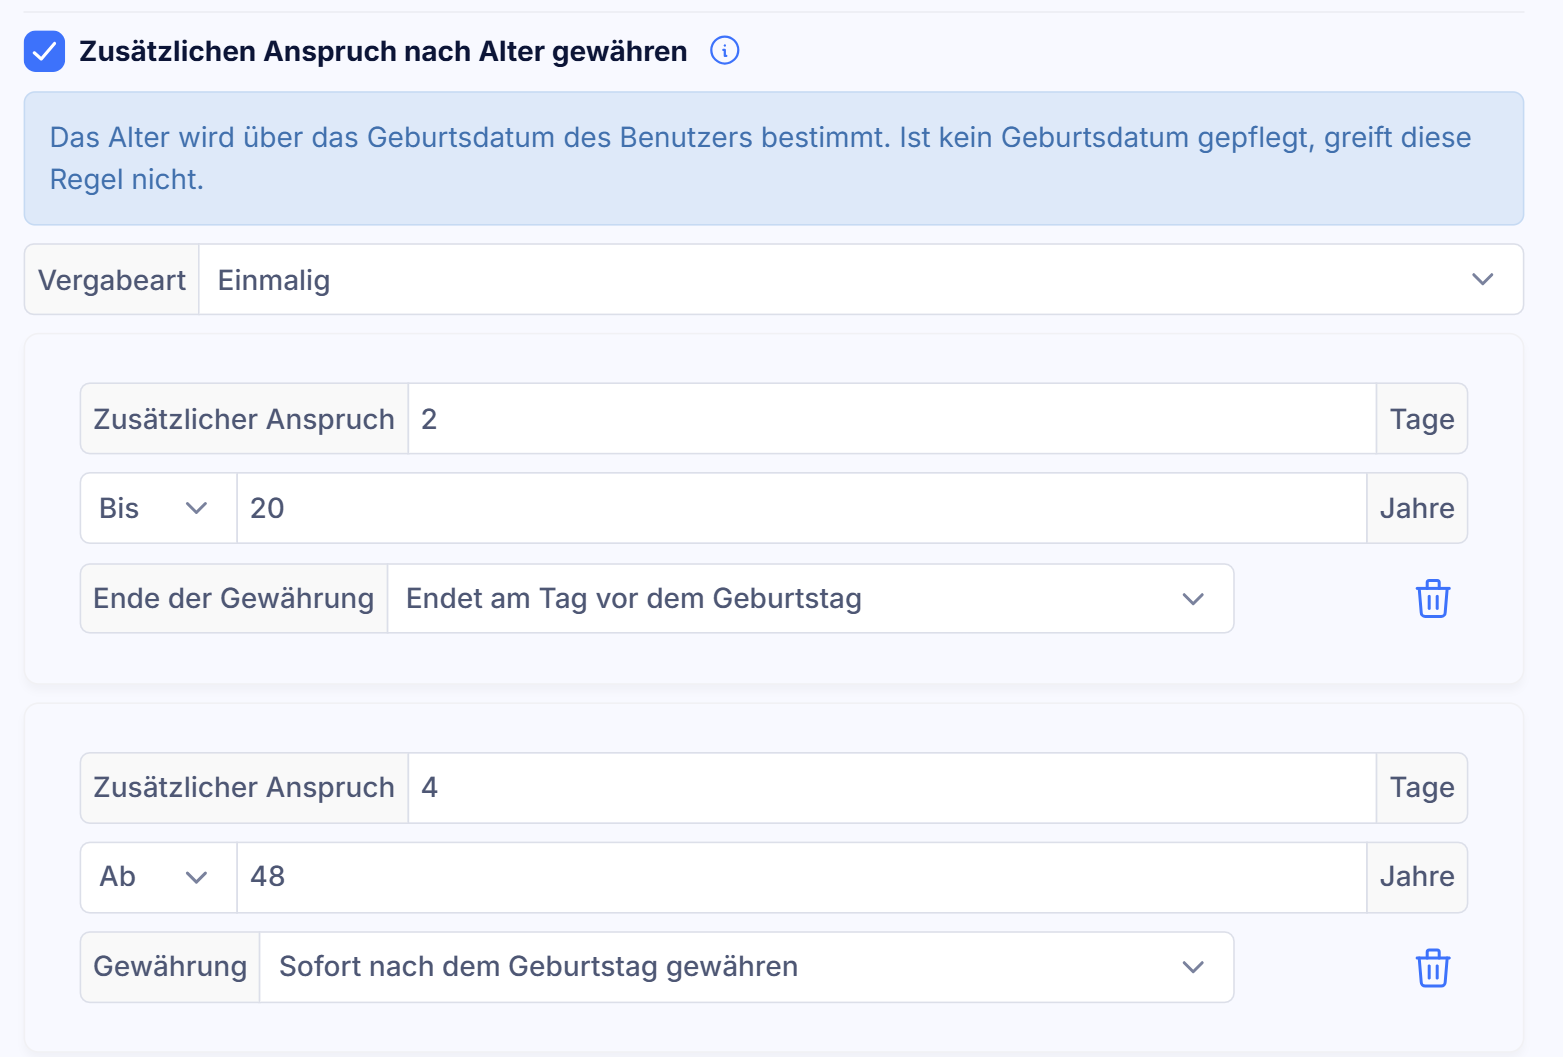The height and width of the screenshot is (1057, 1563).
Task: Click 'Jahre' suffix next to value 20
Action: click(x=1417, y=508)
